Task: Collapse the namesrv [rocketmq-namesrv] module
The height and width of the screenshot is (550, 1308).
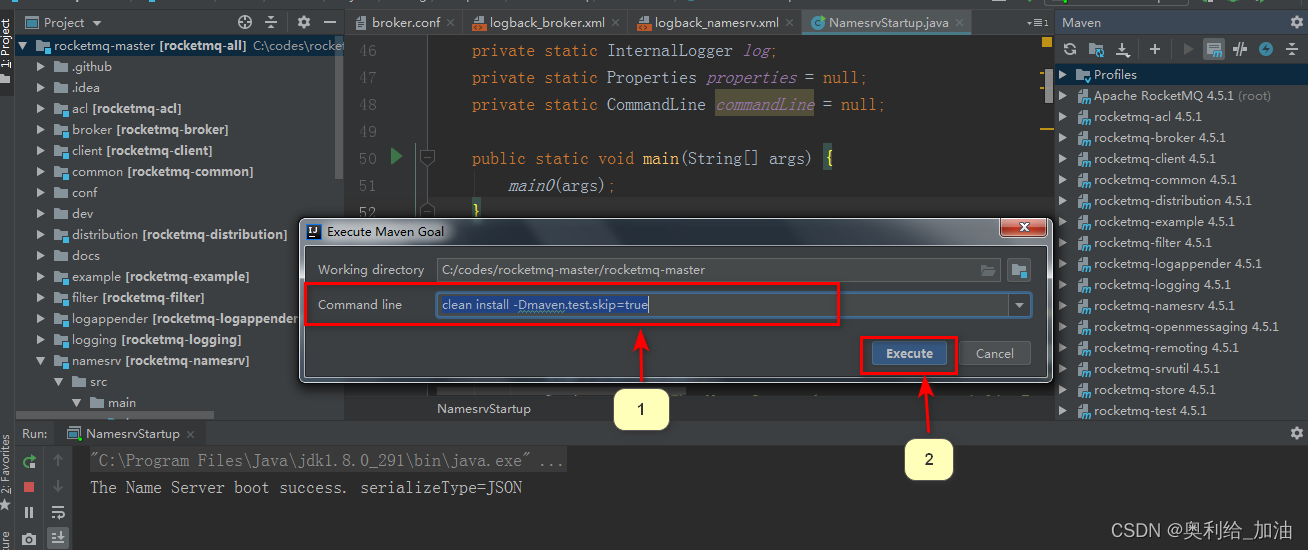Action: 41,361
